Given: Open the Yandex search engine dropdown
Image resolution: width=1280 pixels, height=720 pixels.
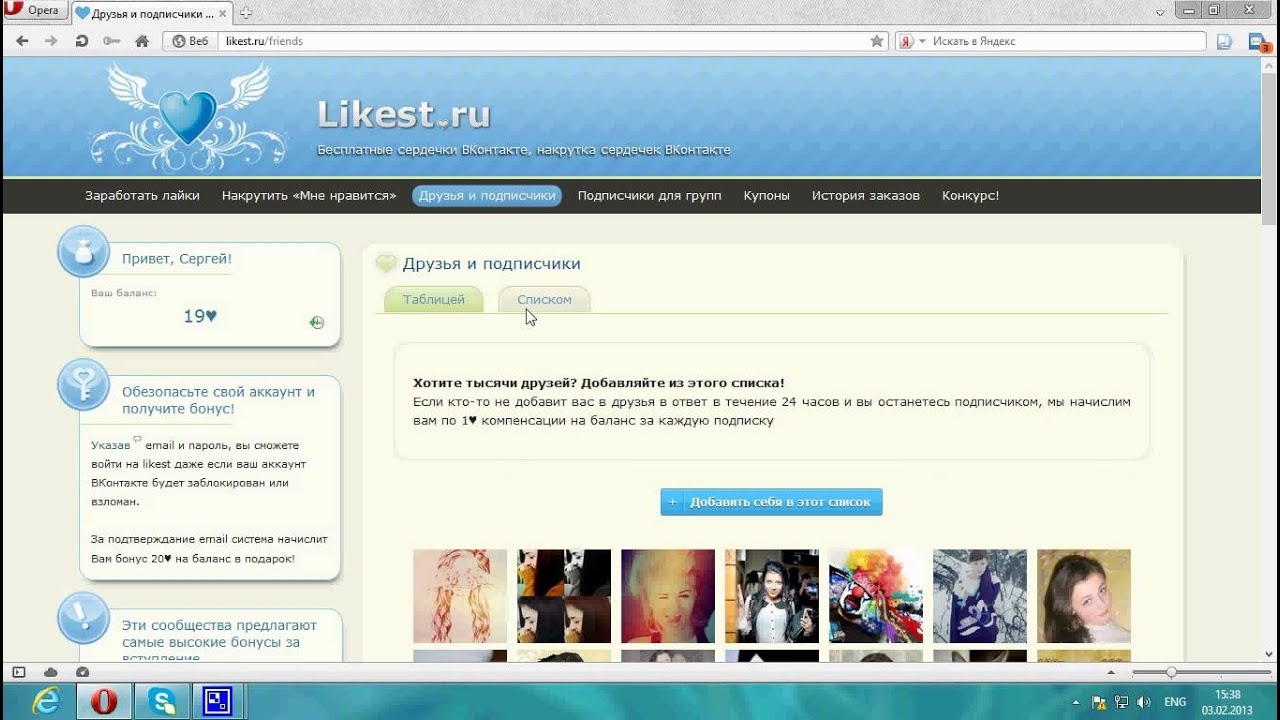Looking at the screenshot, I should [922, 41].
